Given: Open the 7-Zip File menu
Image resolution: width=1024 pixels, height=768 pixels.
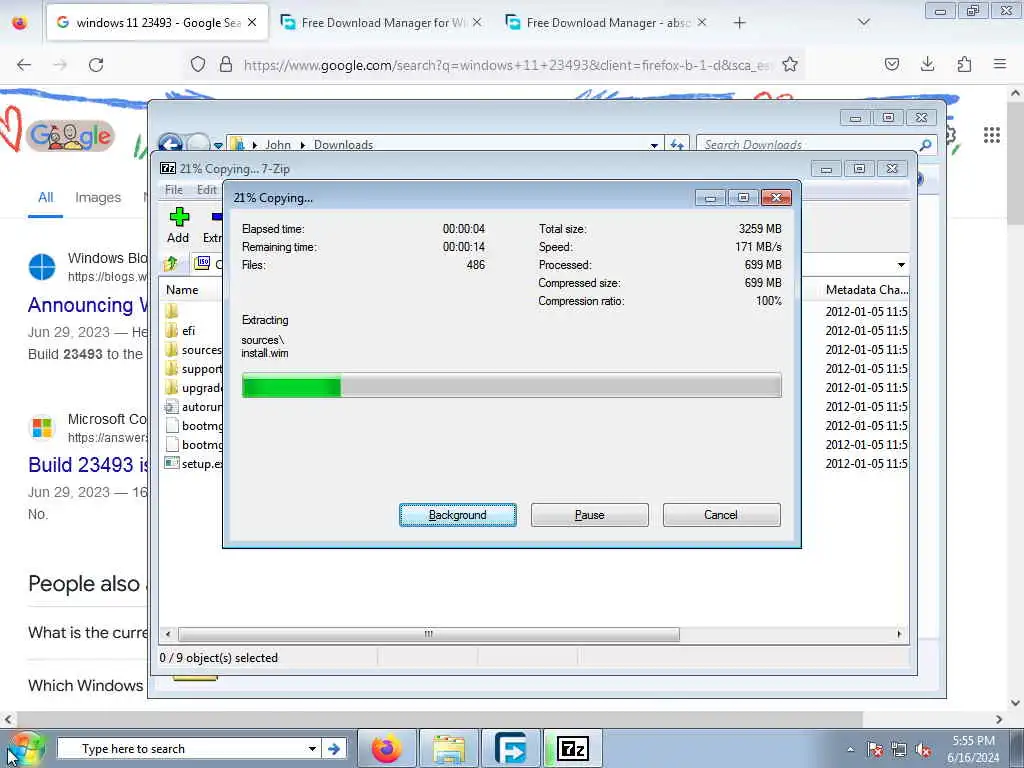Looking at the screenshot, I should coord(174,189).
